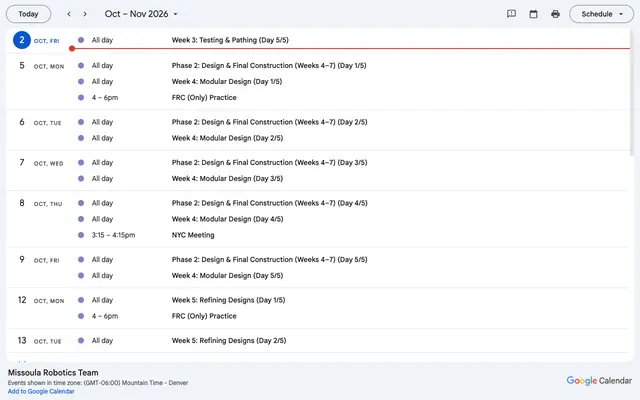Open Week 5: Refining Designs (Day 2/5)
Viewport: 640px width, 400px height.
coord(229,340)
